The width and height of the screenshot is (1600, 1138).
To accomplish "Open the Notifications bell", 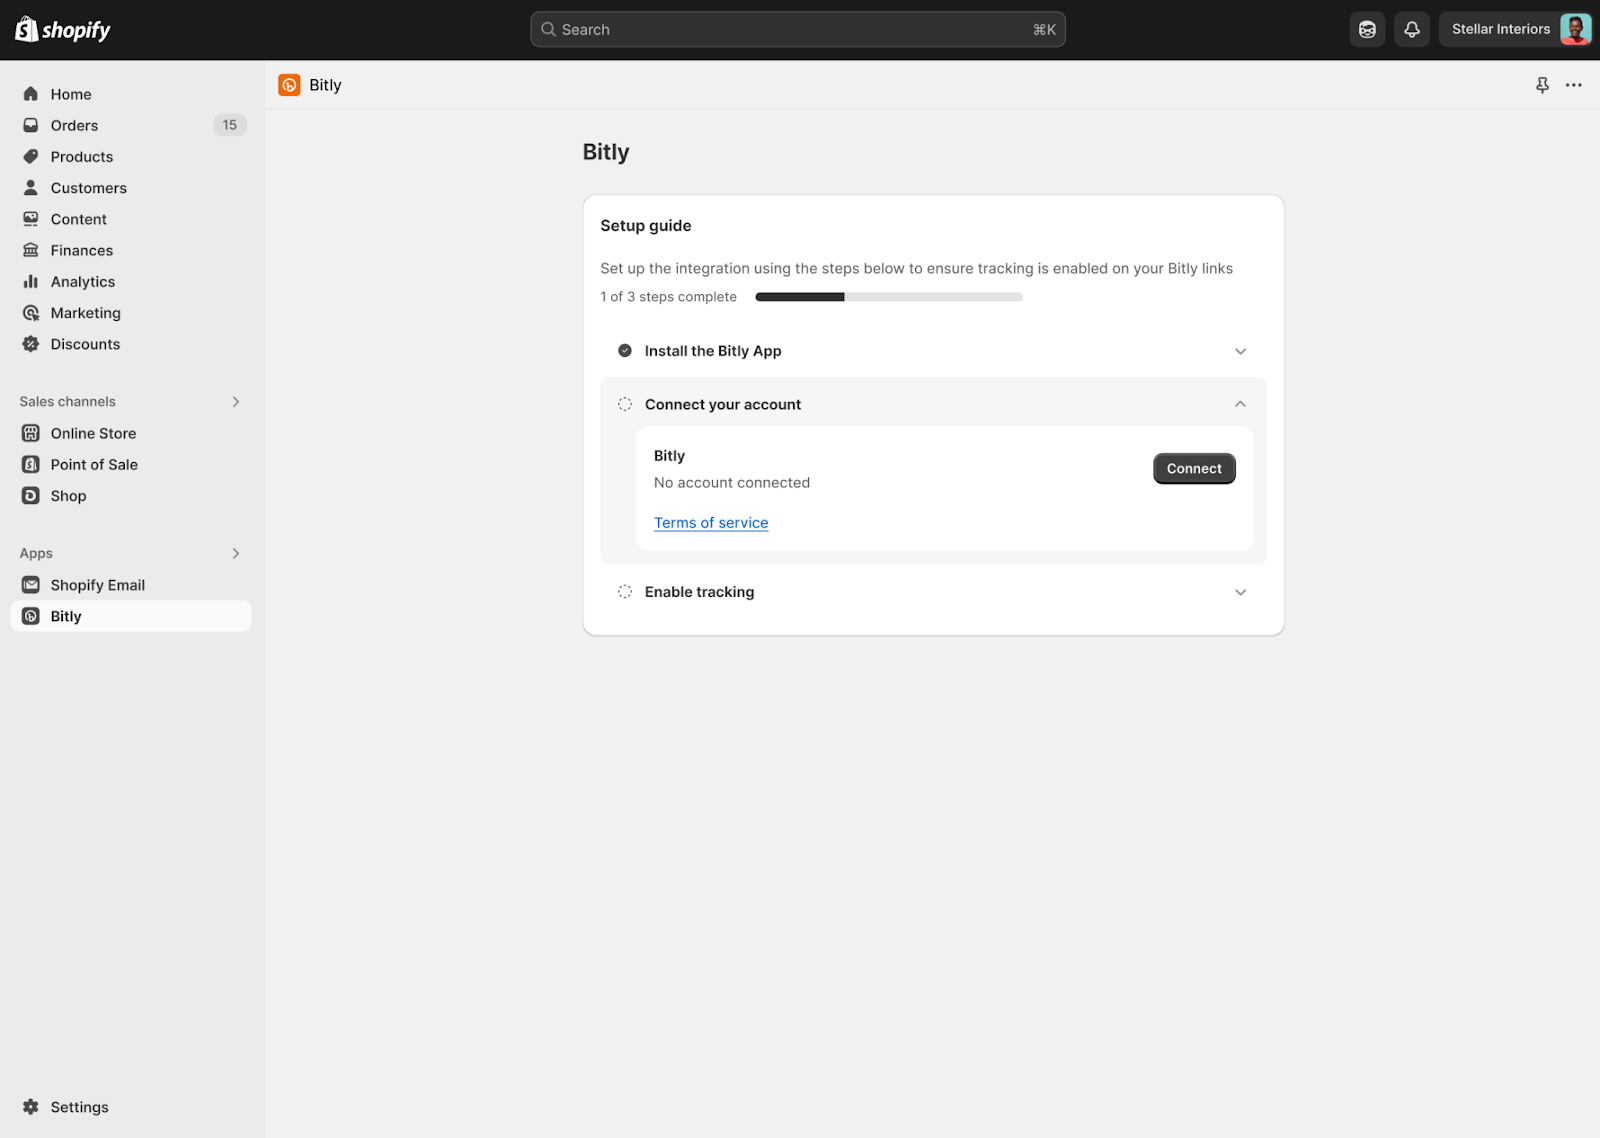I will coord(1411,29).
